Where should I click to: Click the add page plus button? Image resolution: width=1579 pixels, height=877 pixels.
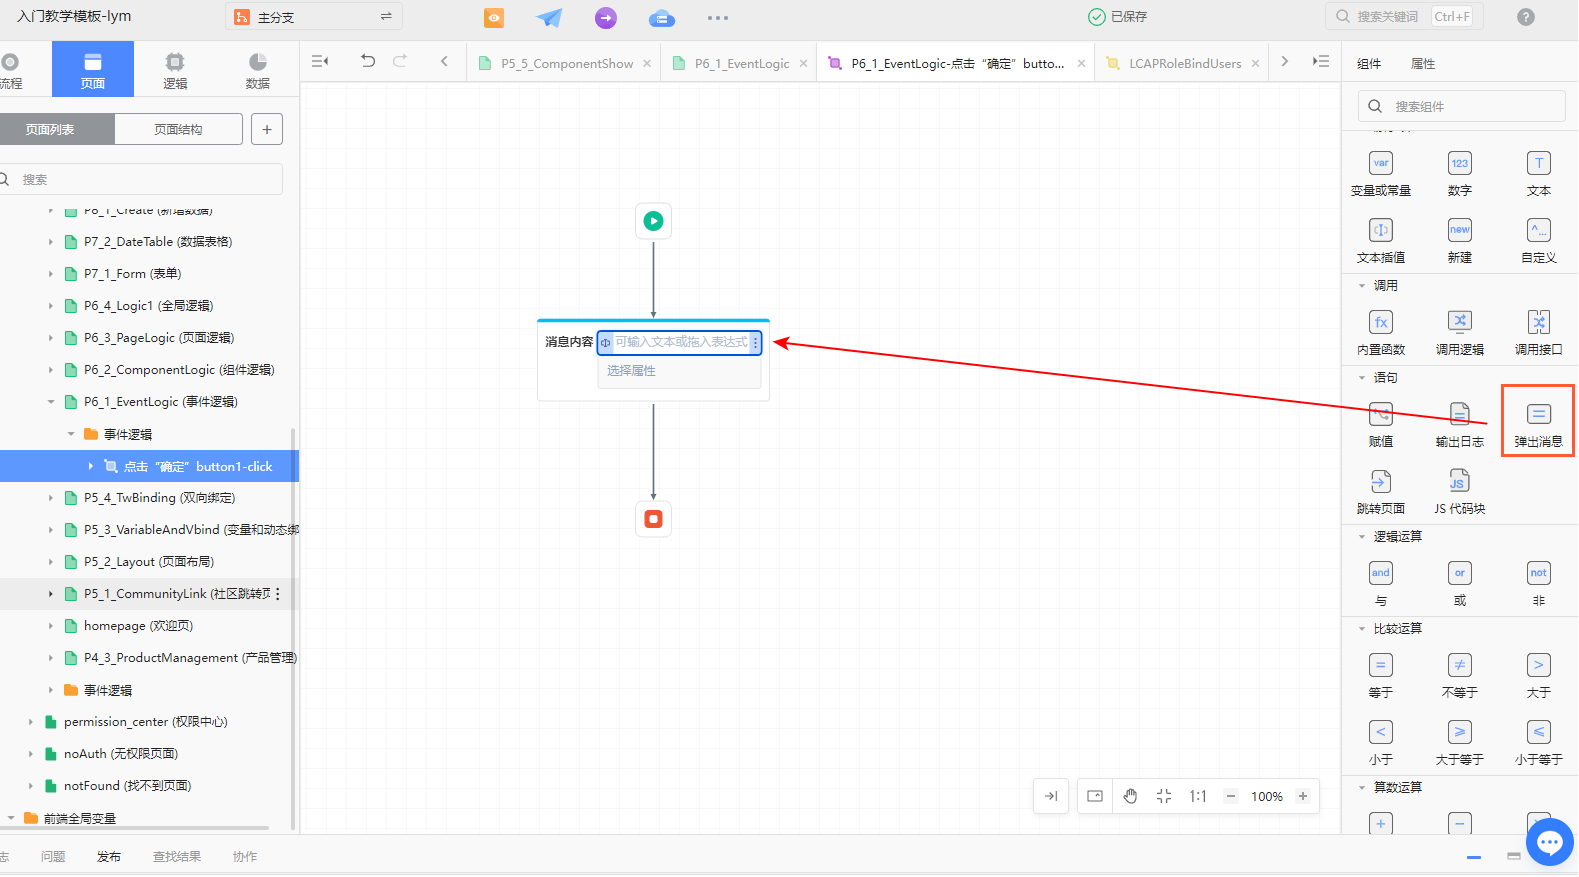[267, 130]
